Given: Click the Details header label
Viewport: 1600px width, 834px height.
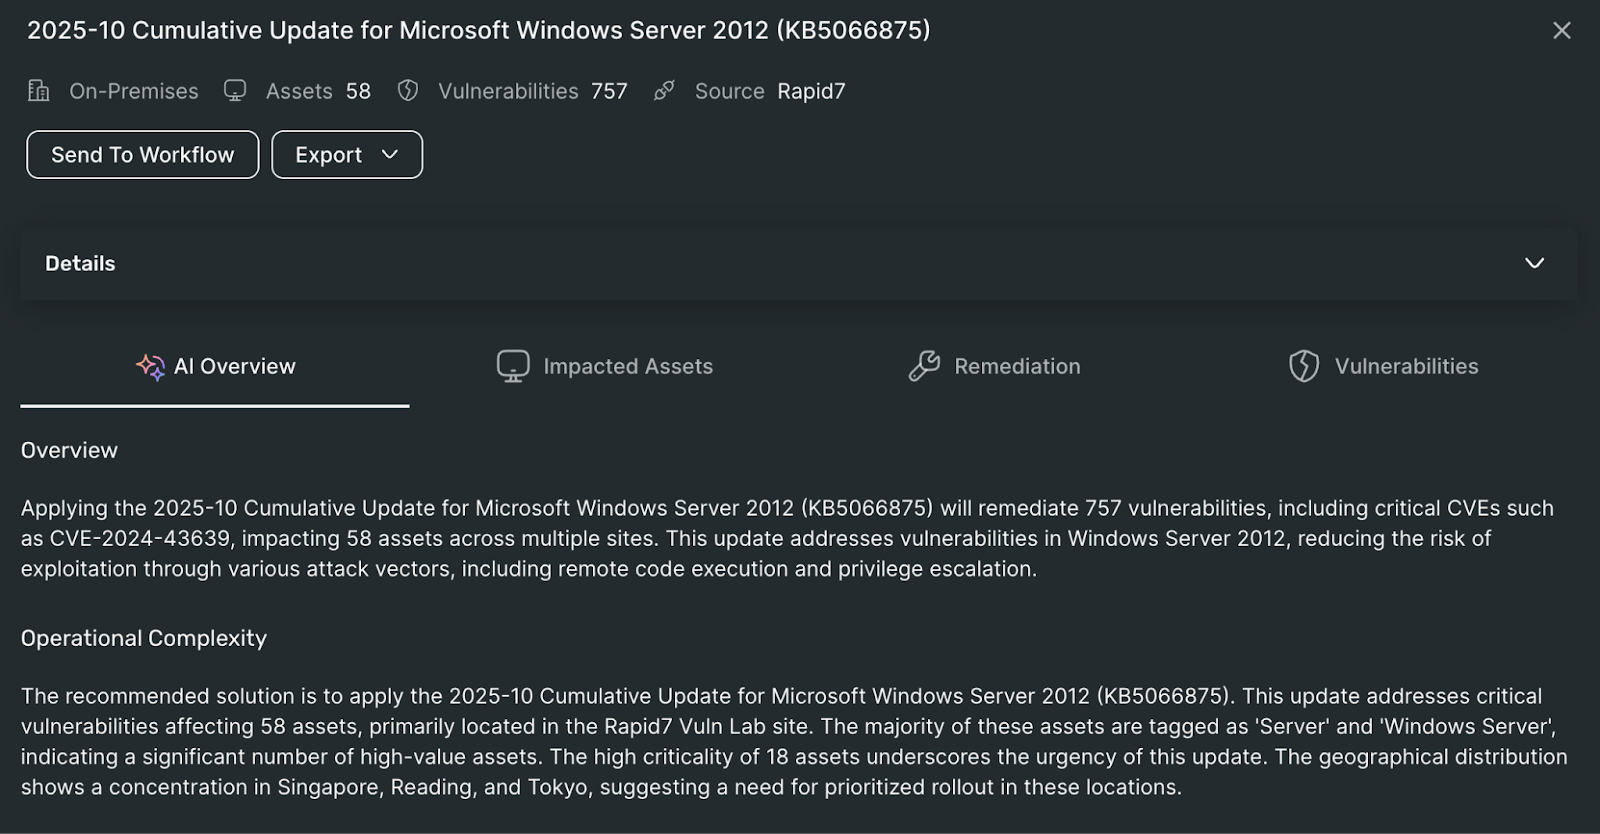Looking at the screenshot, I should (80, 263).
